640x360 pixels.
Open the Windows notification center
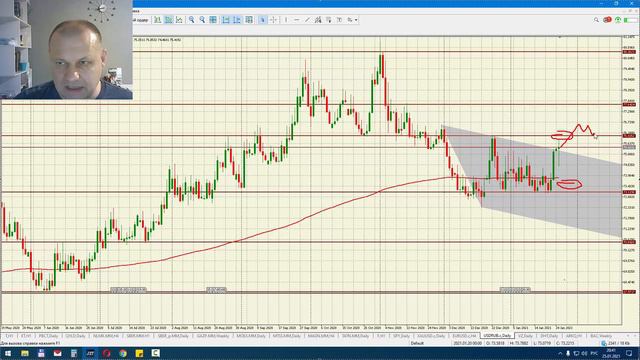pyautogui.click(x=629, y=353)
